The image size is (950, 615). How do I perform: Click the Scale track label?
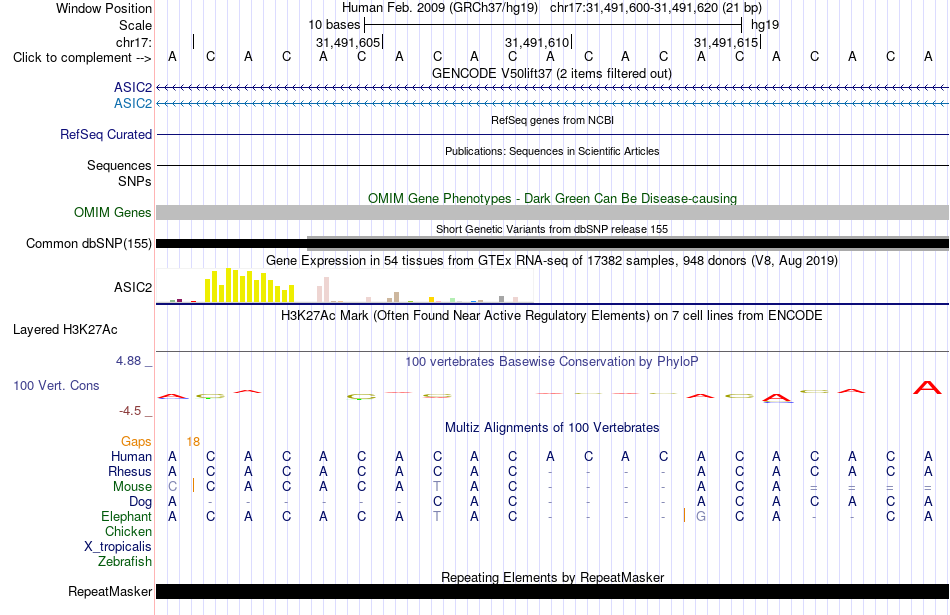pyautogui.click(x=135, y=25)
